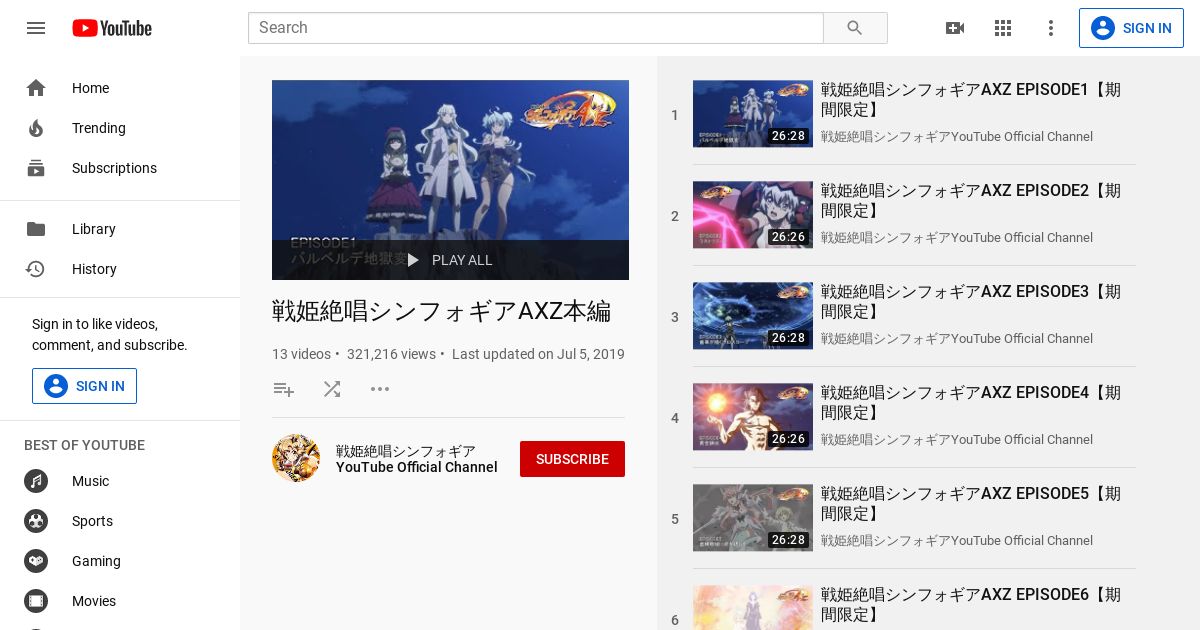Open EPISODE4 video thumbnail
This screenshot has height=630, width=1200.
pyautogui.click(x=753, y=417)
